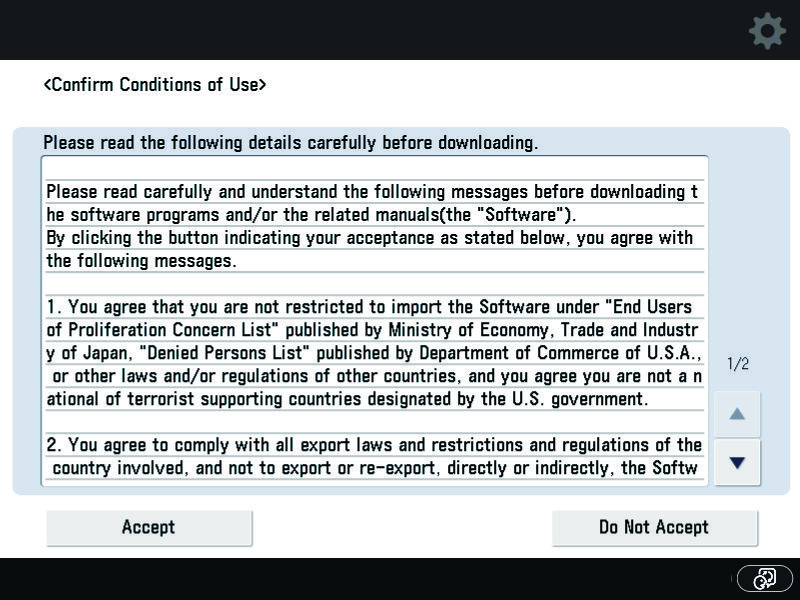800x600 pixels.
Task: Tap the down arrow scroll button
Action: (x=737, y=462)
